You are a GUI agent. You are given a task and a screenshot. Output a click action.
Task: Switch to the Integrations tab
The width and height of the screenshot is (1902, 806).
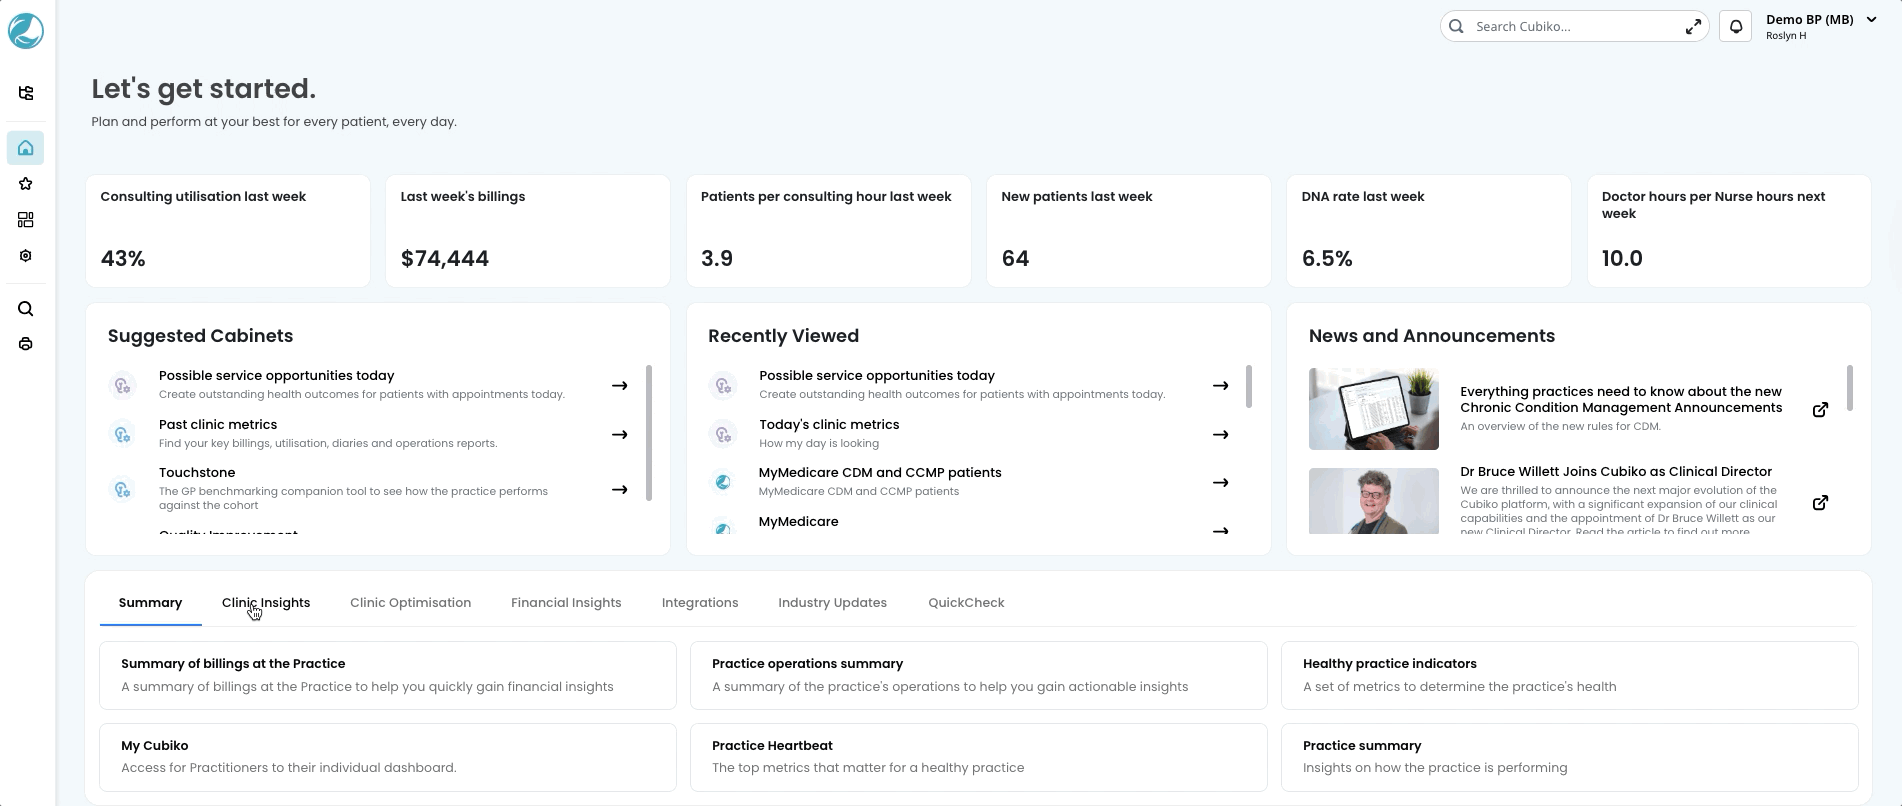coord(700,603)
